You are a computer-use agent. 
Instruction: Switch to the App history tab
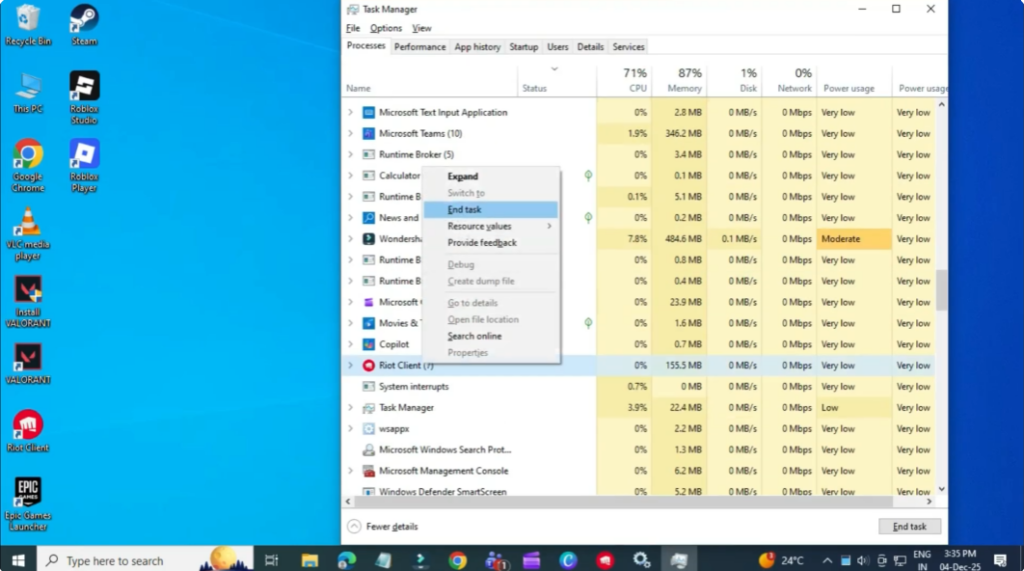tap(477, 47)
